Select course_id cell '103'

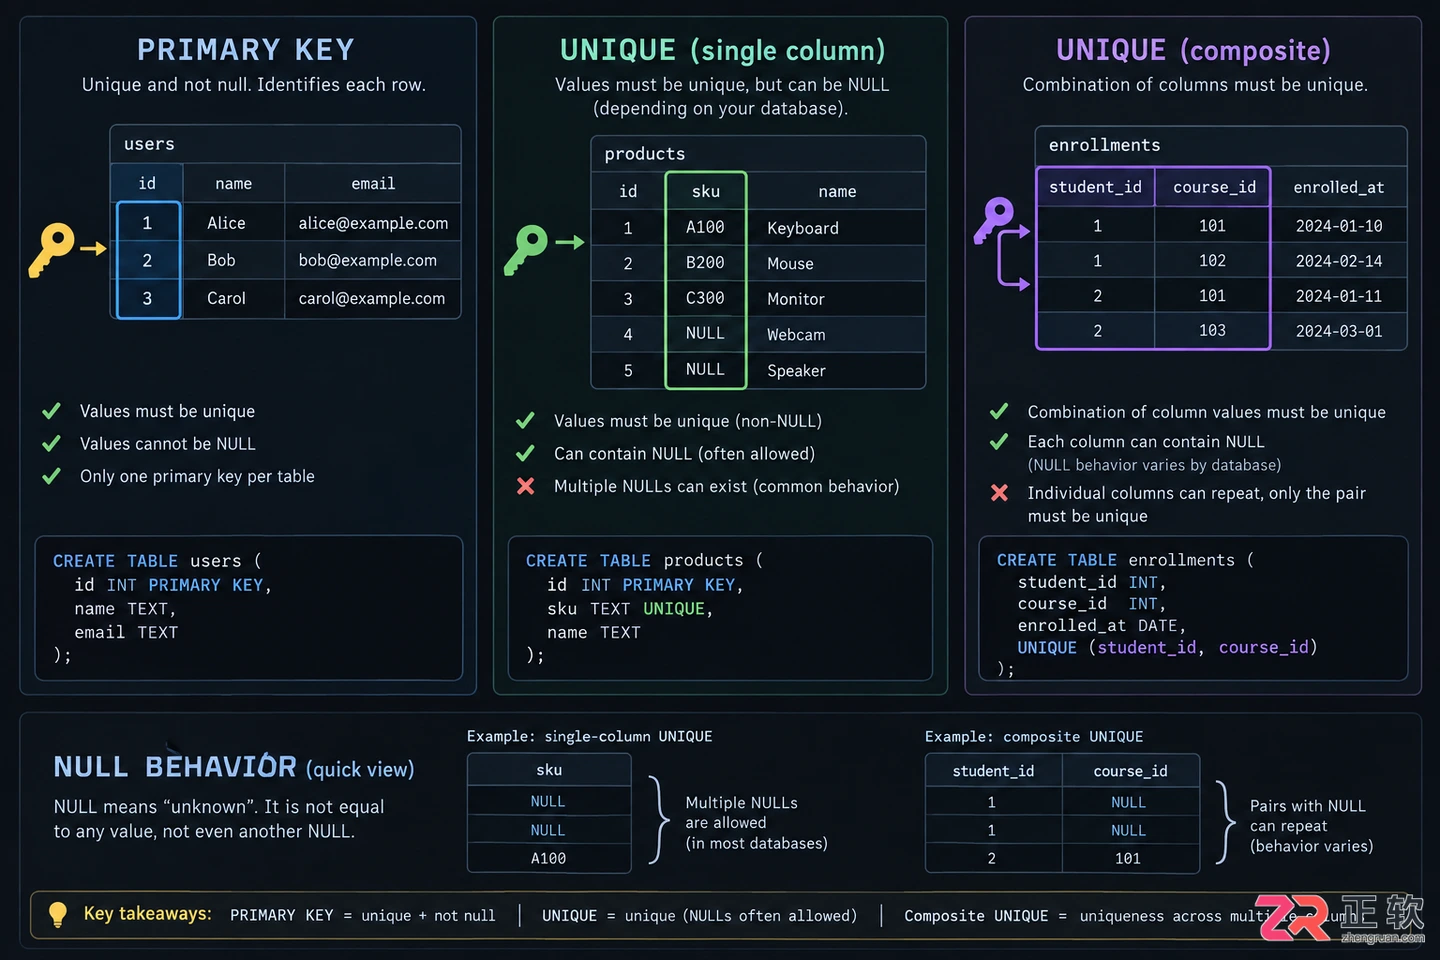pyautogui.click(x=1212, y=330)
